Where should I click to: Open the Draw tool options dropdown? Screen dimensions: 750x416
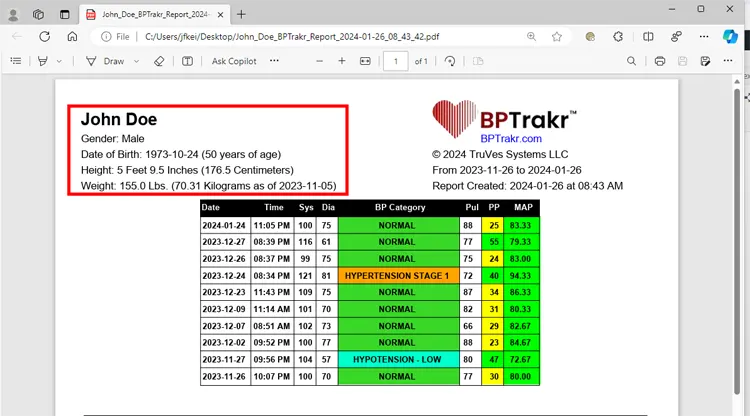(135, 61)
